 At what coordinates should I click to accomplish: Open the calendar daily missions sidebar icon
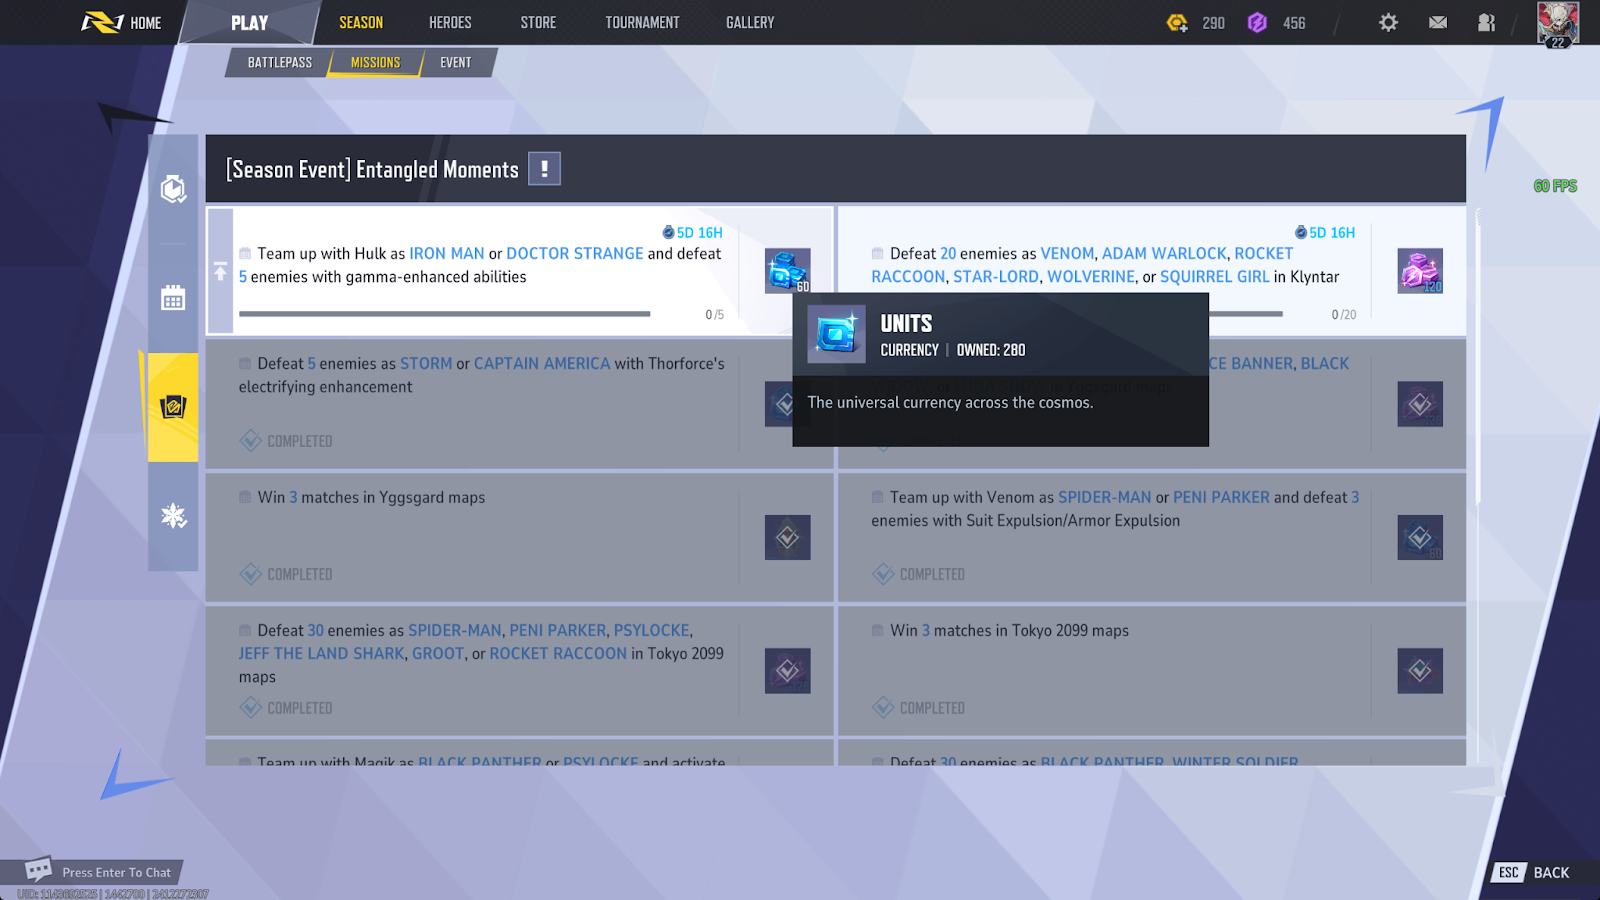click(173, 298)
